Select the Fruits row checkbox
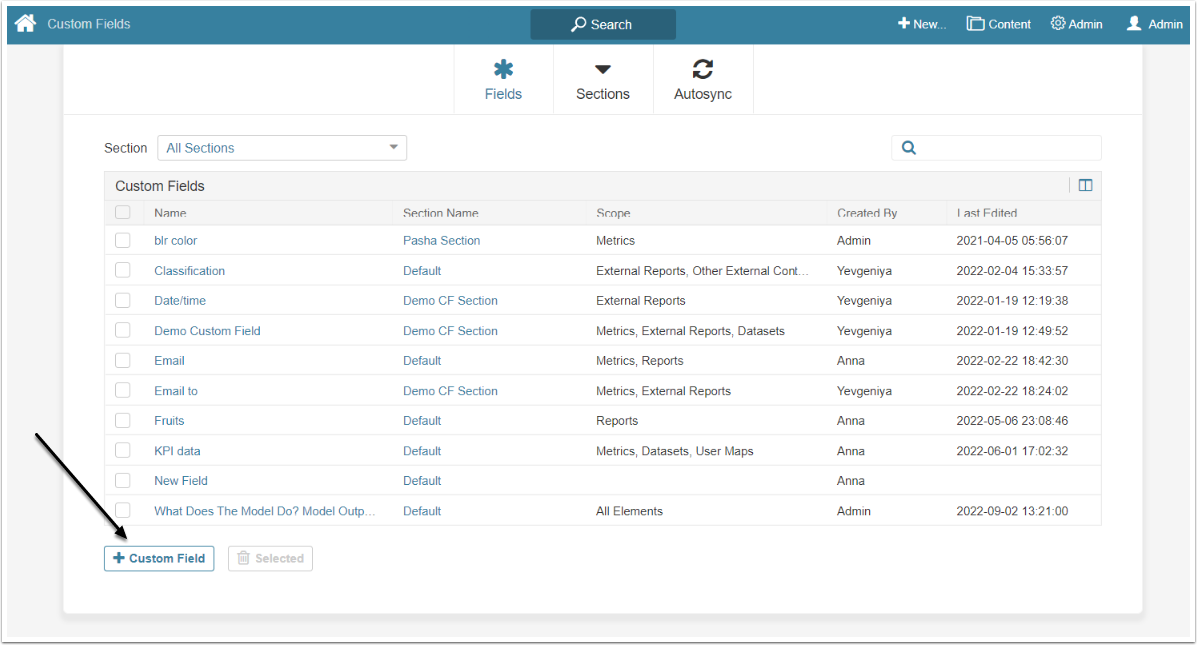This screenshot has width=1197, height=645. [x=122, y=420]
